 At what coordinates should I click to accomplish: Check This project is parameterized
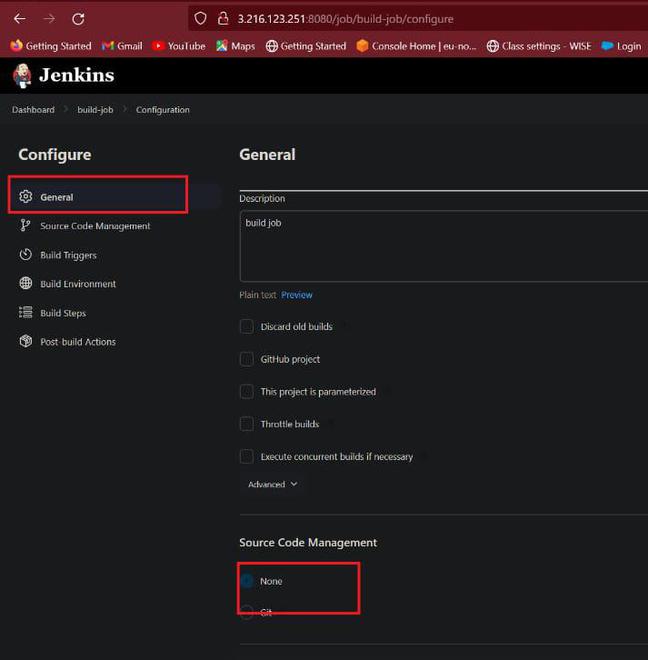click(x=247, y=391)
